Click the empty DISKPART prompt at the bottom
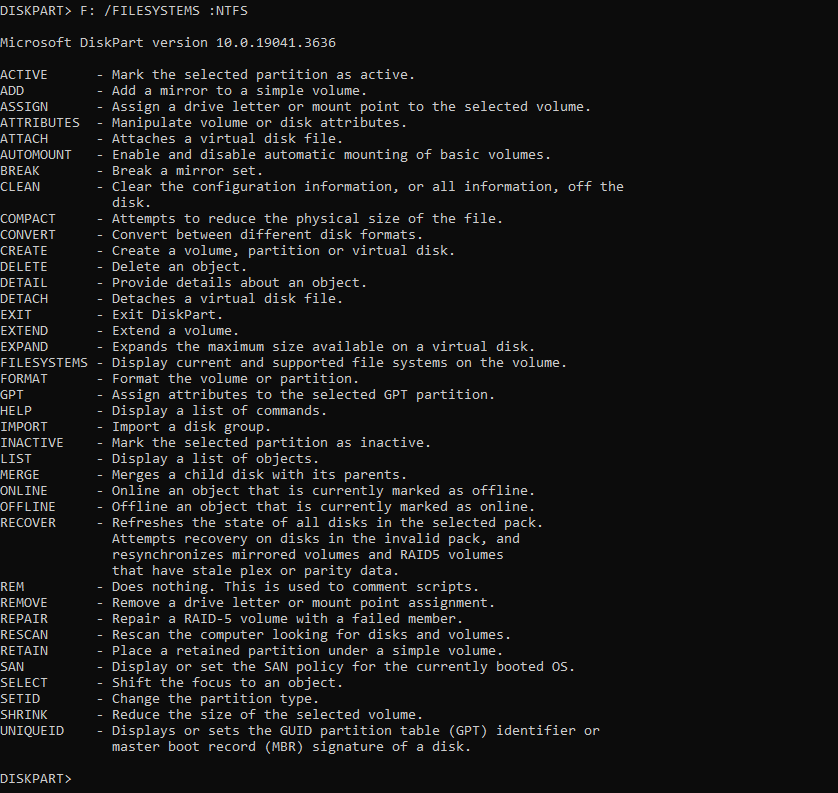The height and width of the screenshot is (793, 838). [x=36, y=778]
